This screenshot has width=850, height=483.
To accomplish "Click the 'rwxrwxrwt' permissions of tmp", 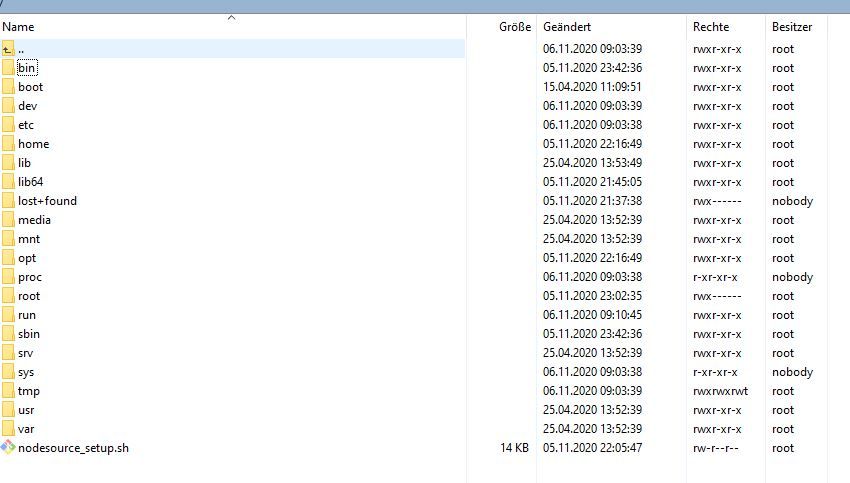I will (x=720, y=391).
